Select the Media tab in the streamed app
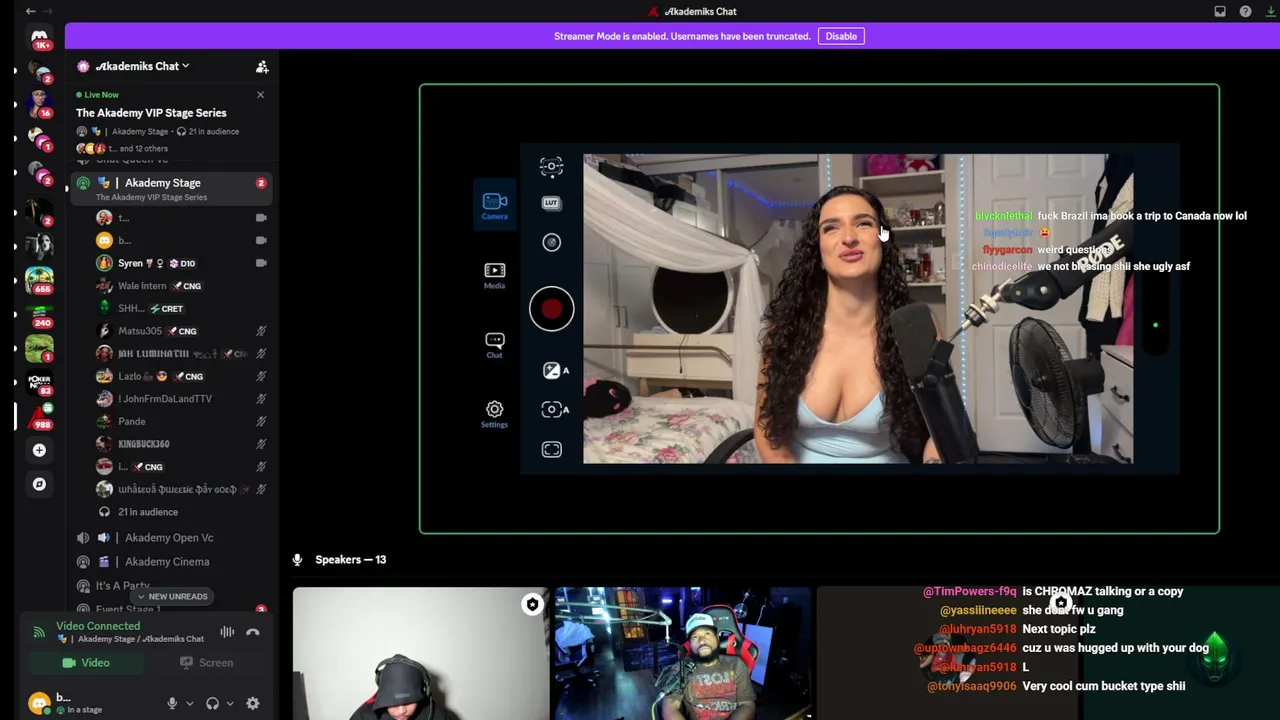 495,276
